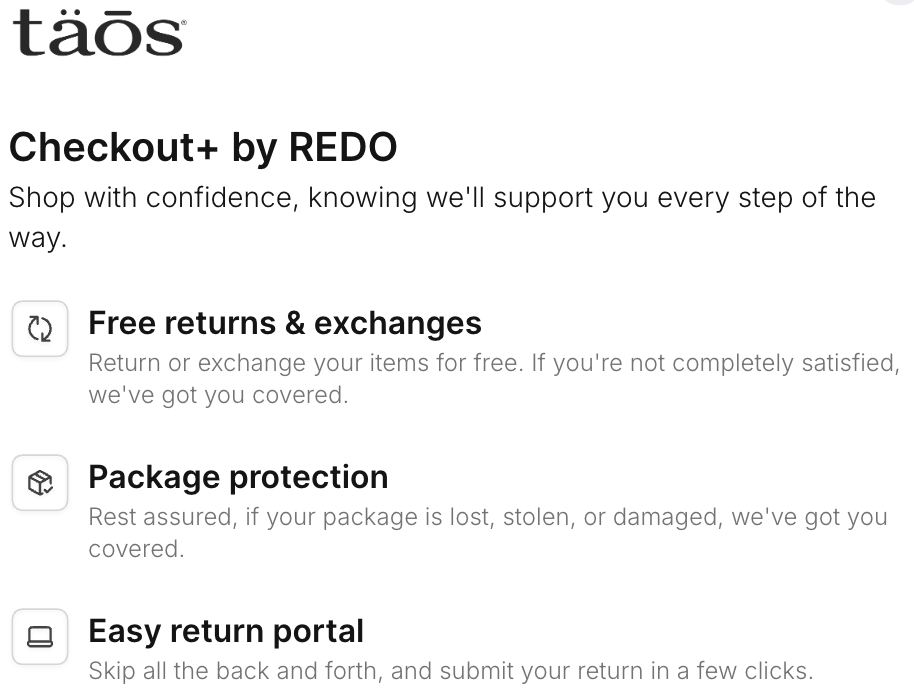Click the taos brand logo
914x700 pixels.
[97, 33]
